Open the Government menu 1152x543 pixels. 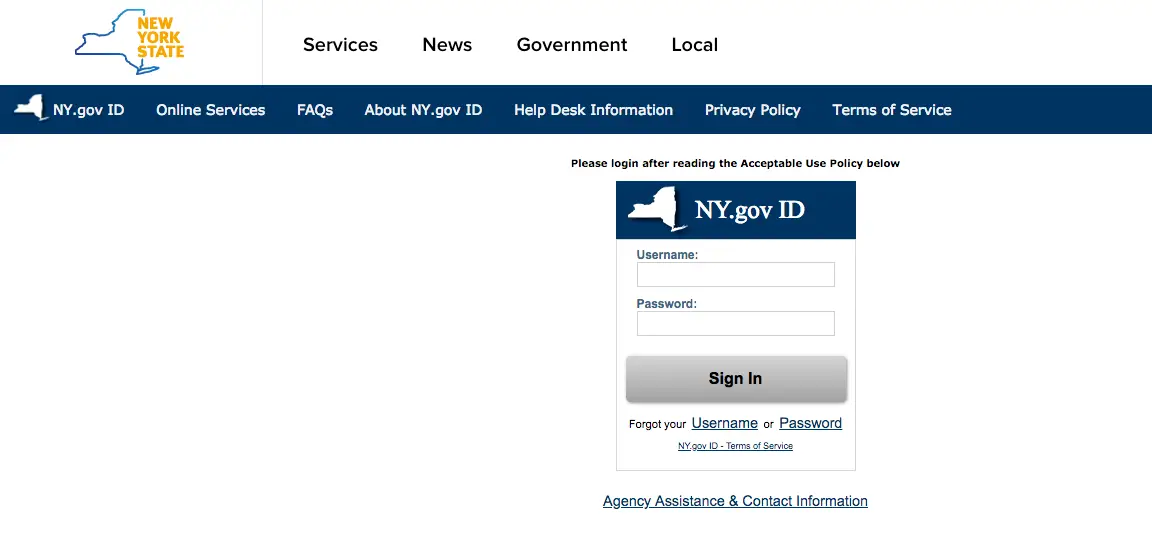tap(572, 45)
